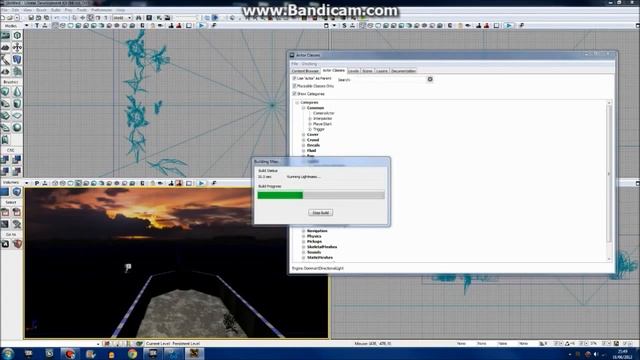Focus the Actor Classes search field
Screen dimensions: 640x360
[x=388, y=80]
